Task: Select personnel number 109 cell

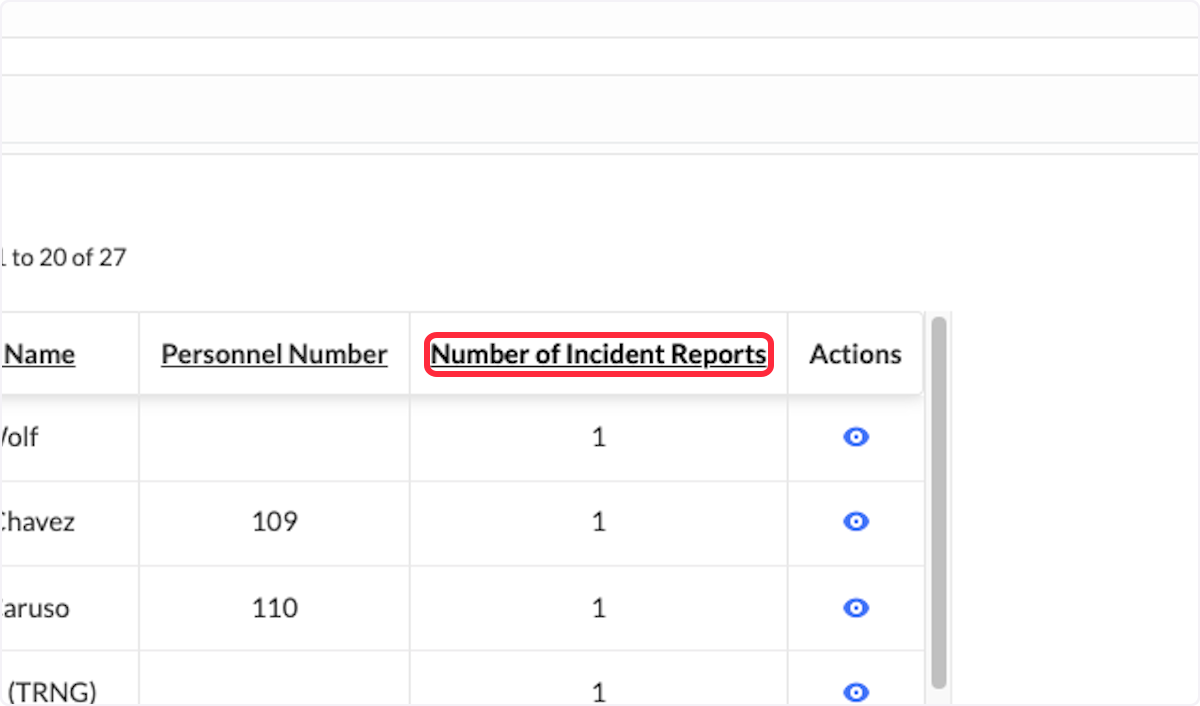Action: 275,522
